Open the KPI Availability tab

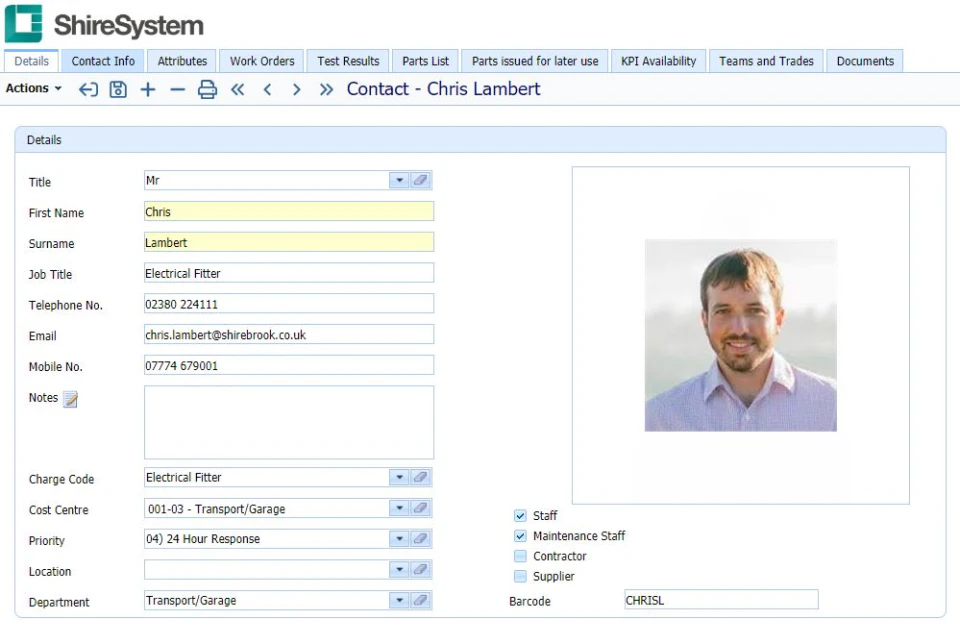click(x=658, y=61)
